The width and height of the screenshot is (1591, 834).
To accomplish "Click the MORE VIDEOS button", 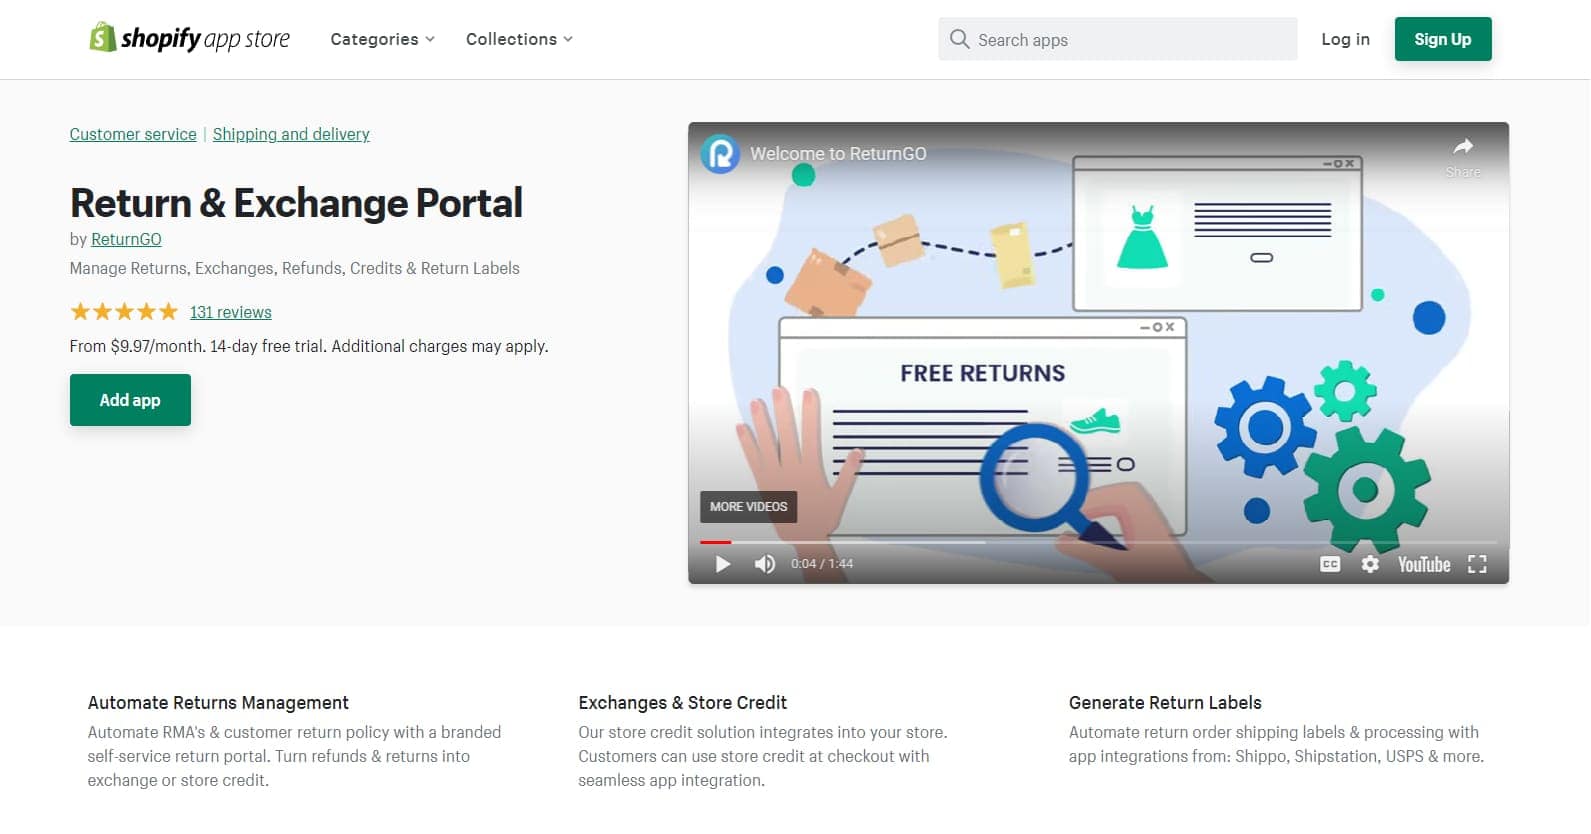I will [x=748, y=507].
